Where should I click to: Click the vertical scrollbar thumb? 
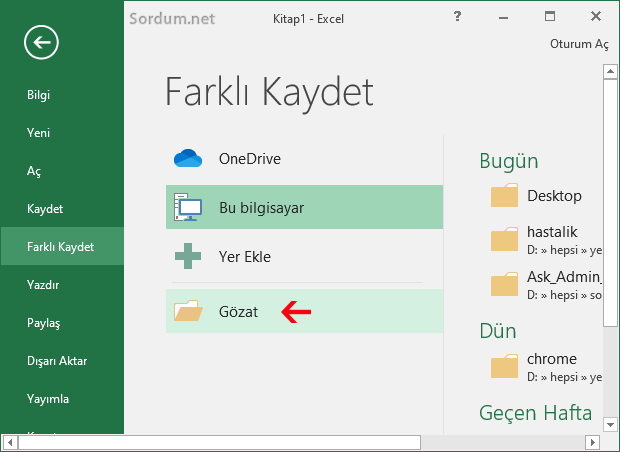tap(610, 203)
